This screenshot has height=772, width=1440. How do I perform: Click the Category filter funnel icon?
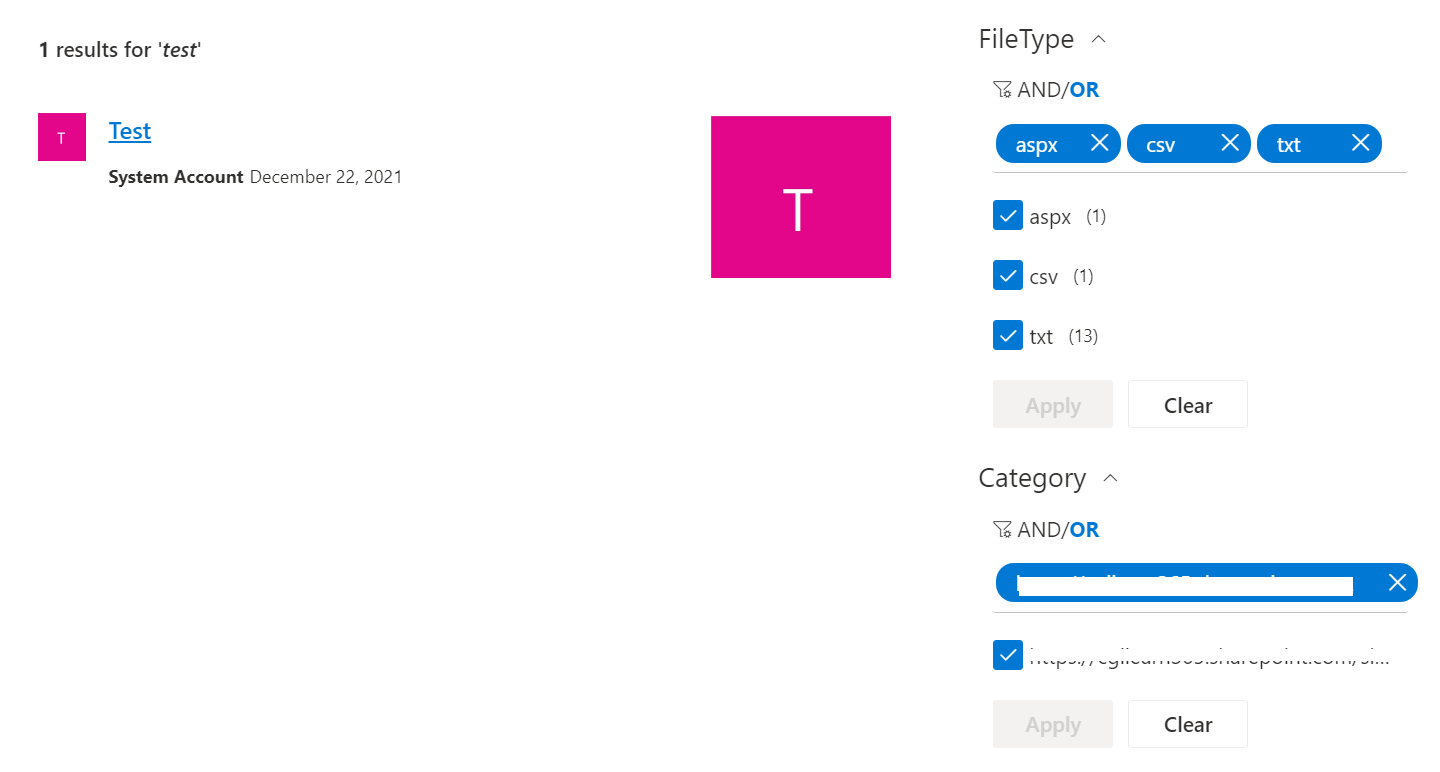(1002, 529)
